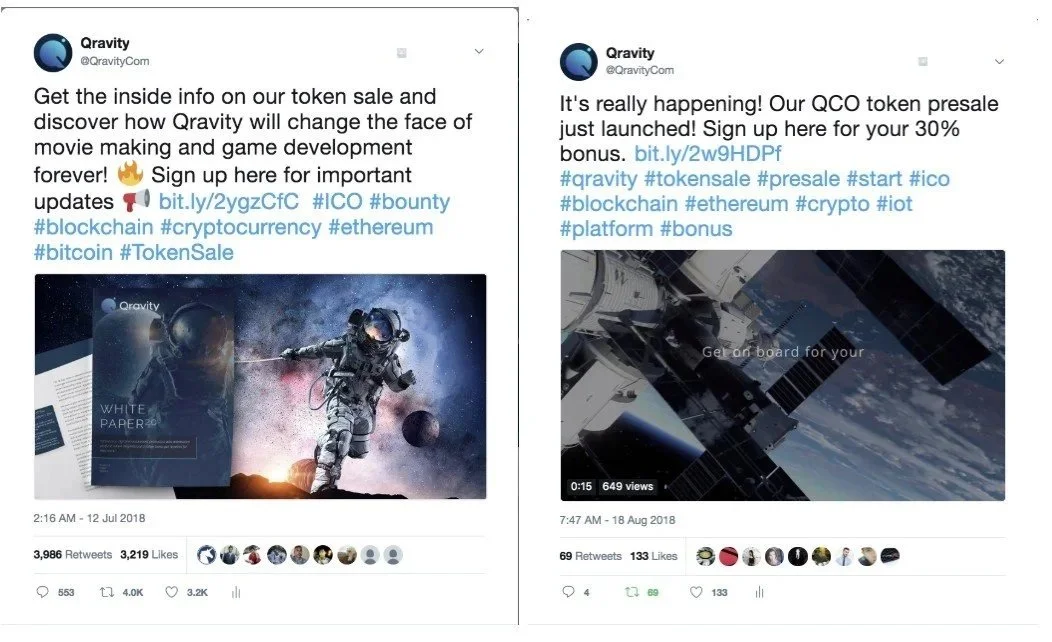
Task: Open the bit.ly/2w9HDPf link
Action: point(708,154)
